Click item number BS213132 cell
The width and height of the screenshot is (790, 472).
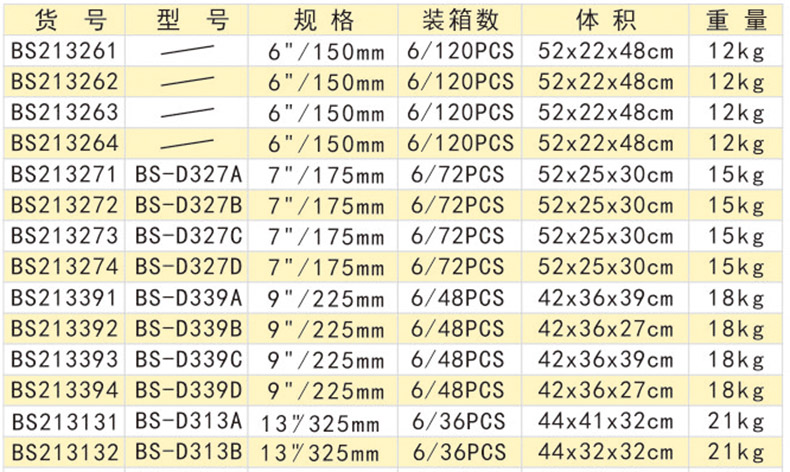coord(64,453)
